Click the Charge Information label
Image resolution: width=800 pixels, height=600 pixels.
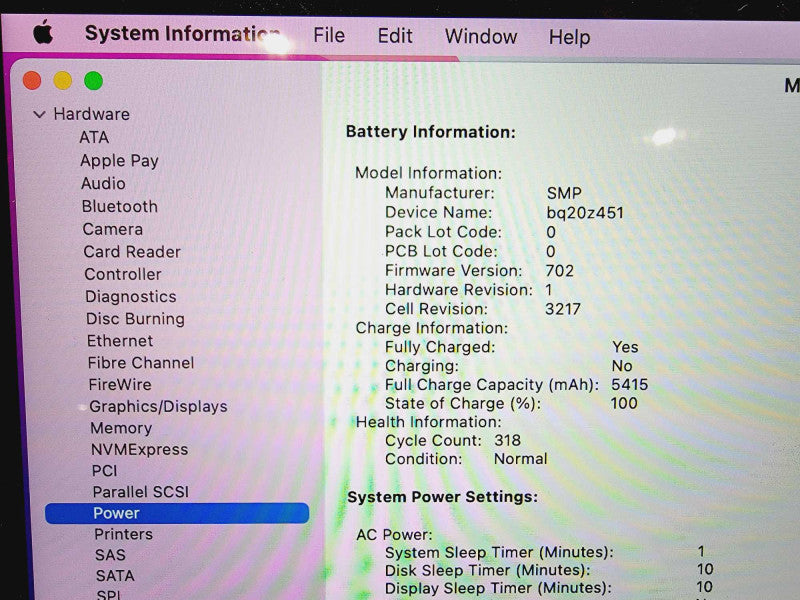pyautogui.click(x=432, y=328)
